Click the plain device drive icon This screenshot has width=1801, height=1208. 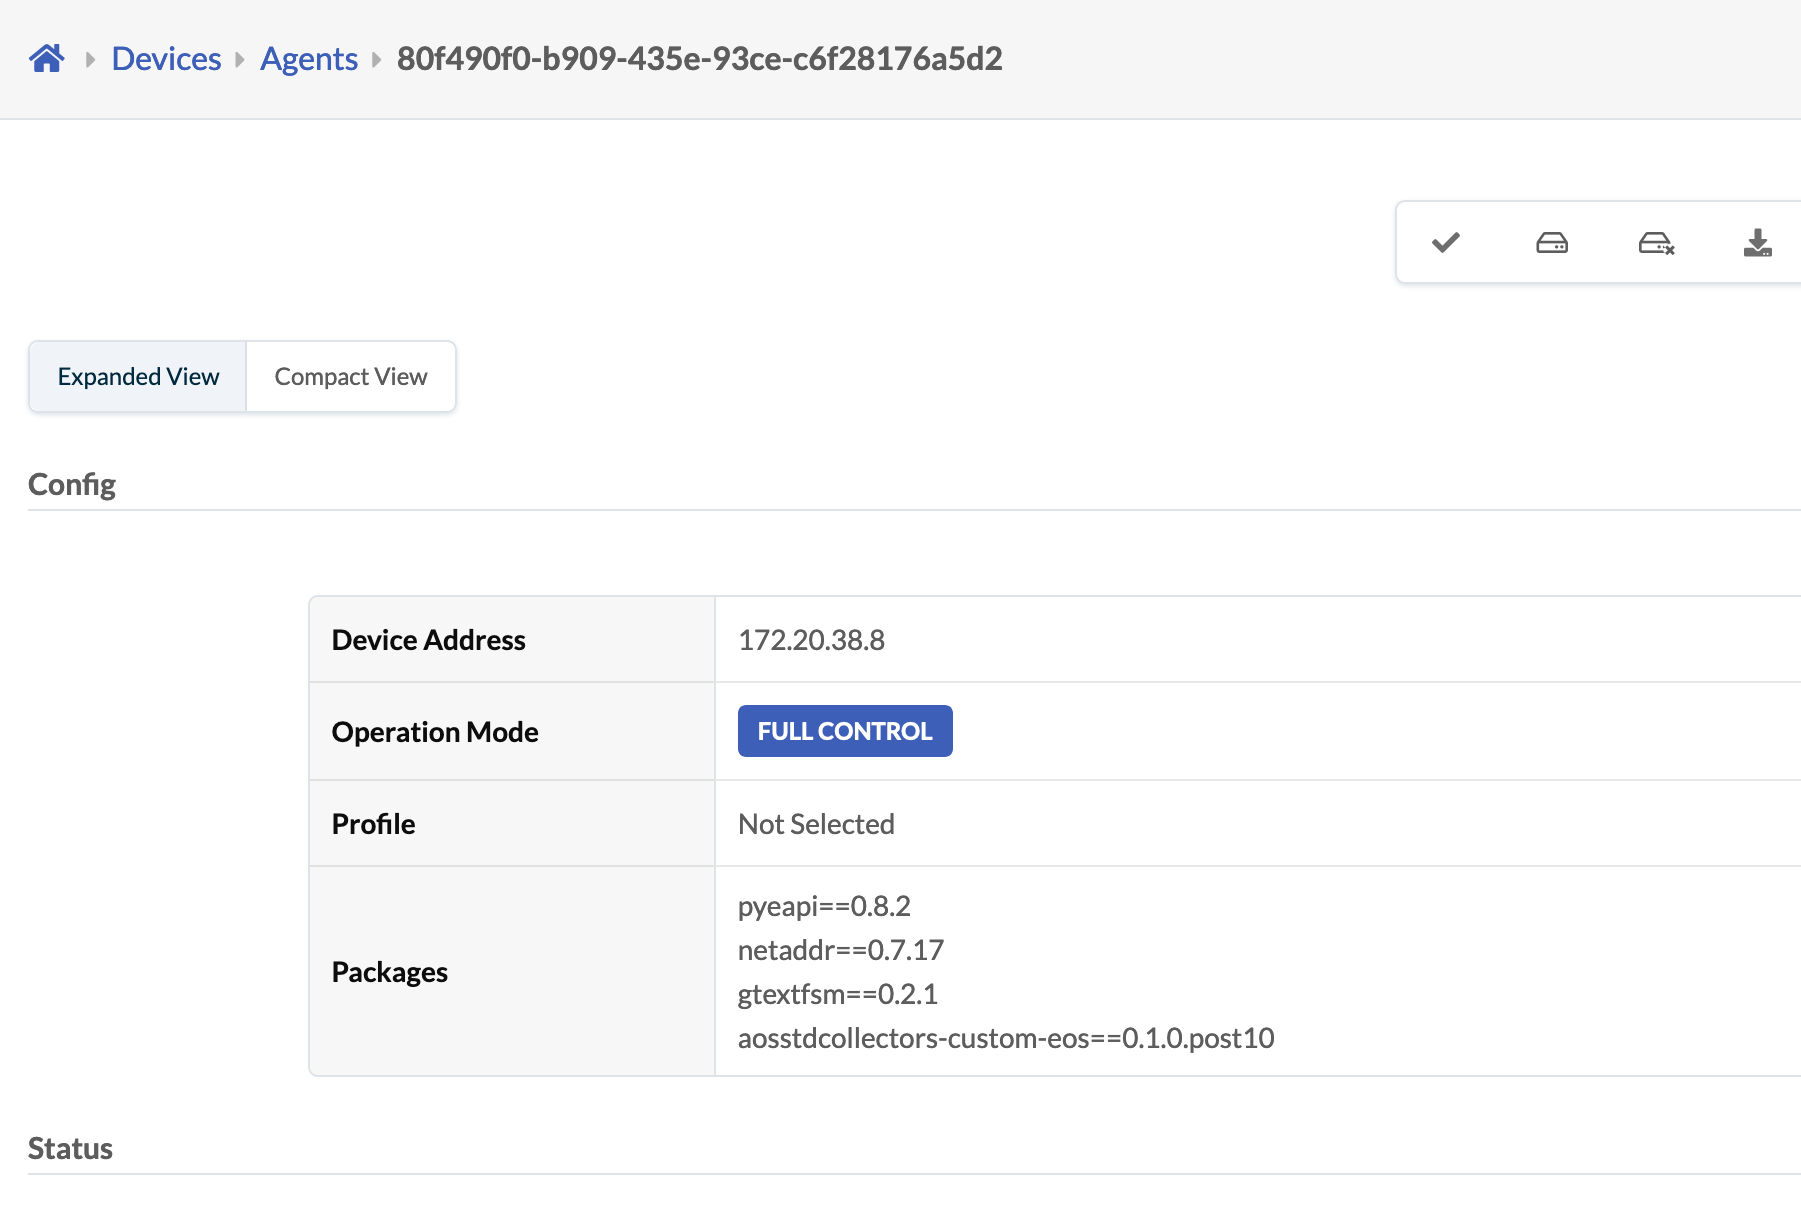point(1551,243)
